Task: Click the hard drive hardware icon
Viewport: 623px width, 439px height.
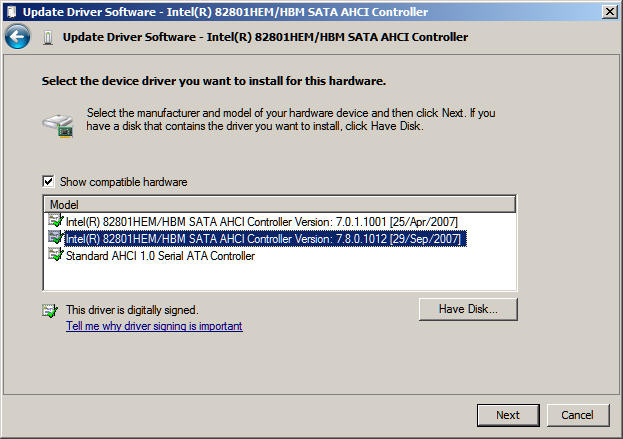Action: [58, 125]
